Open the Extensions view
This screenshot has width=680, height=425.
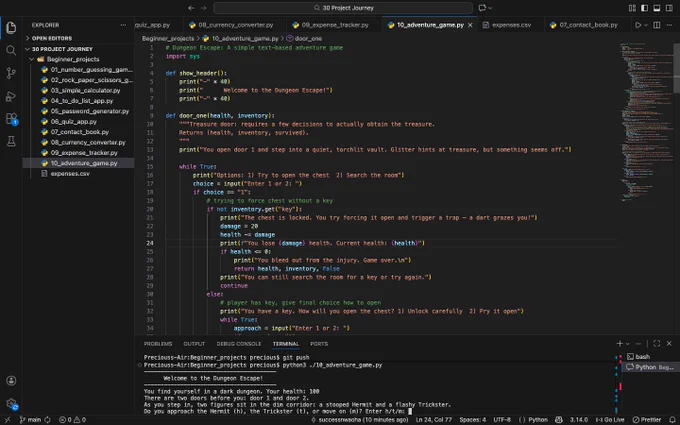click(x=11, y=118)
